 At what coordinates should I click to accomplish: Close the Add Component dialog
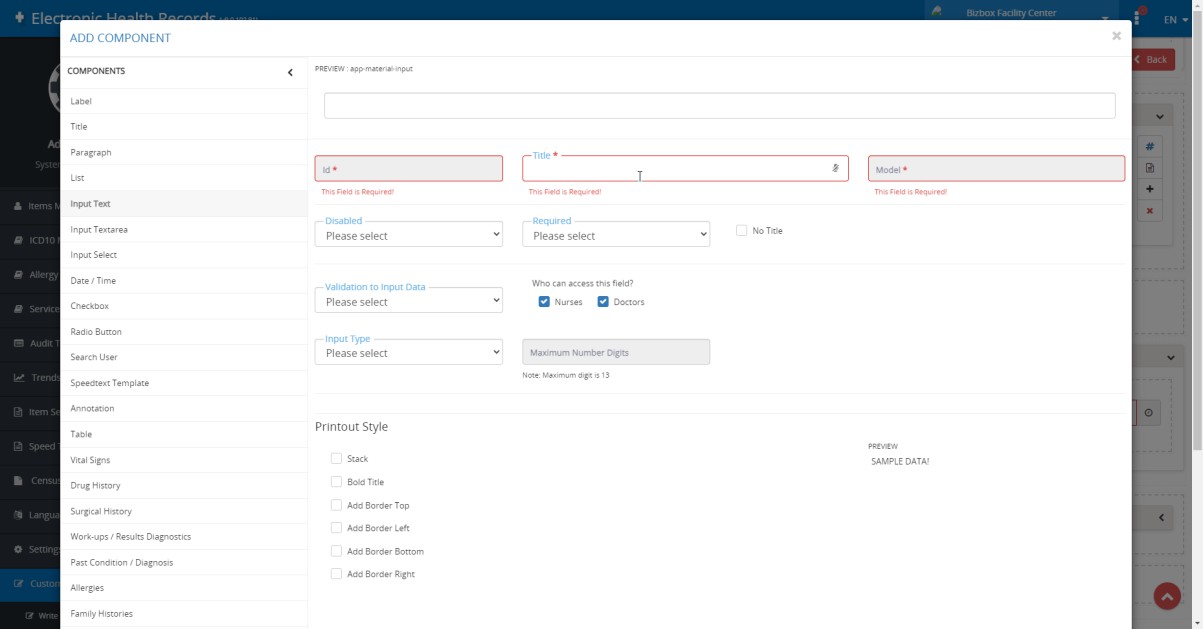tap(1116, 36)
